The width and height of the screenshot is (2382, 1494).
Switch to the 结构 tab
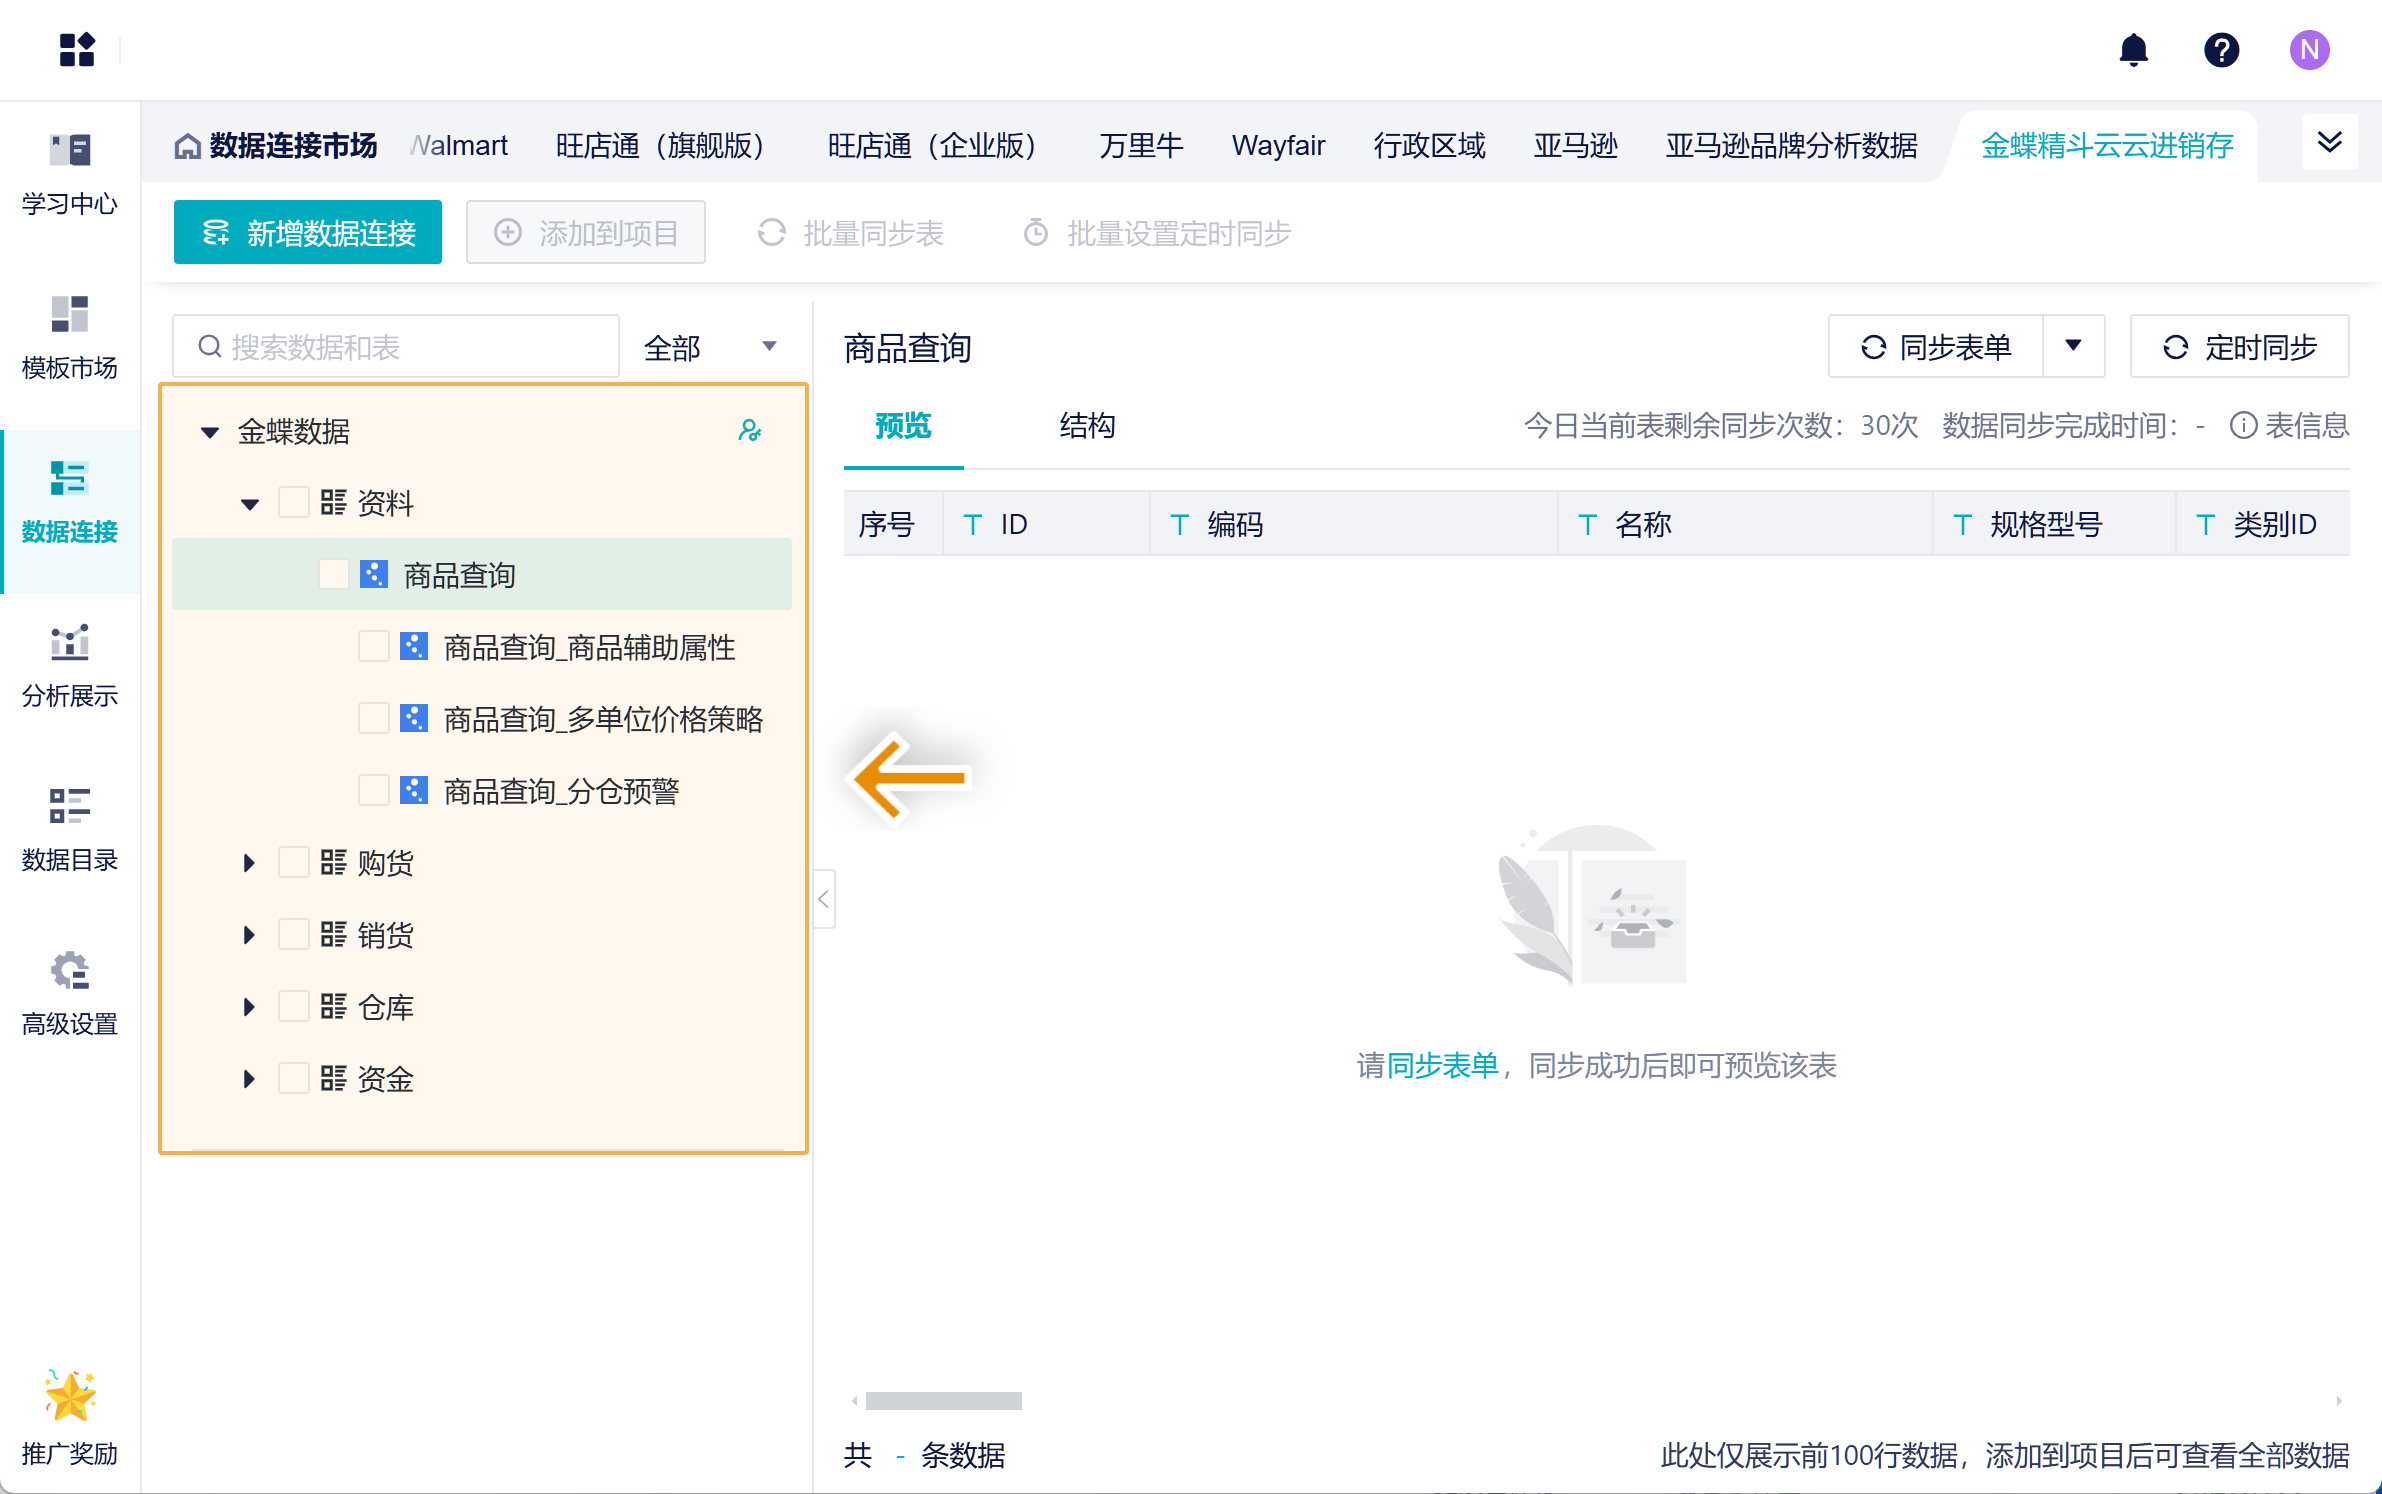(1087, 426)
